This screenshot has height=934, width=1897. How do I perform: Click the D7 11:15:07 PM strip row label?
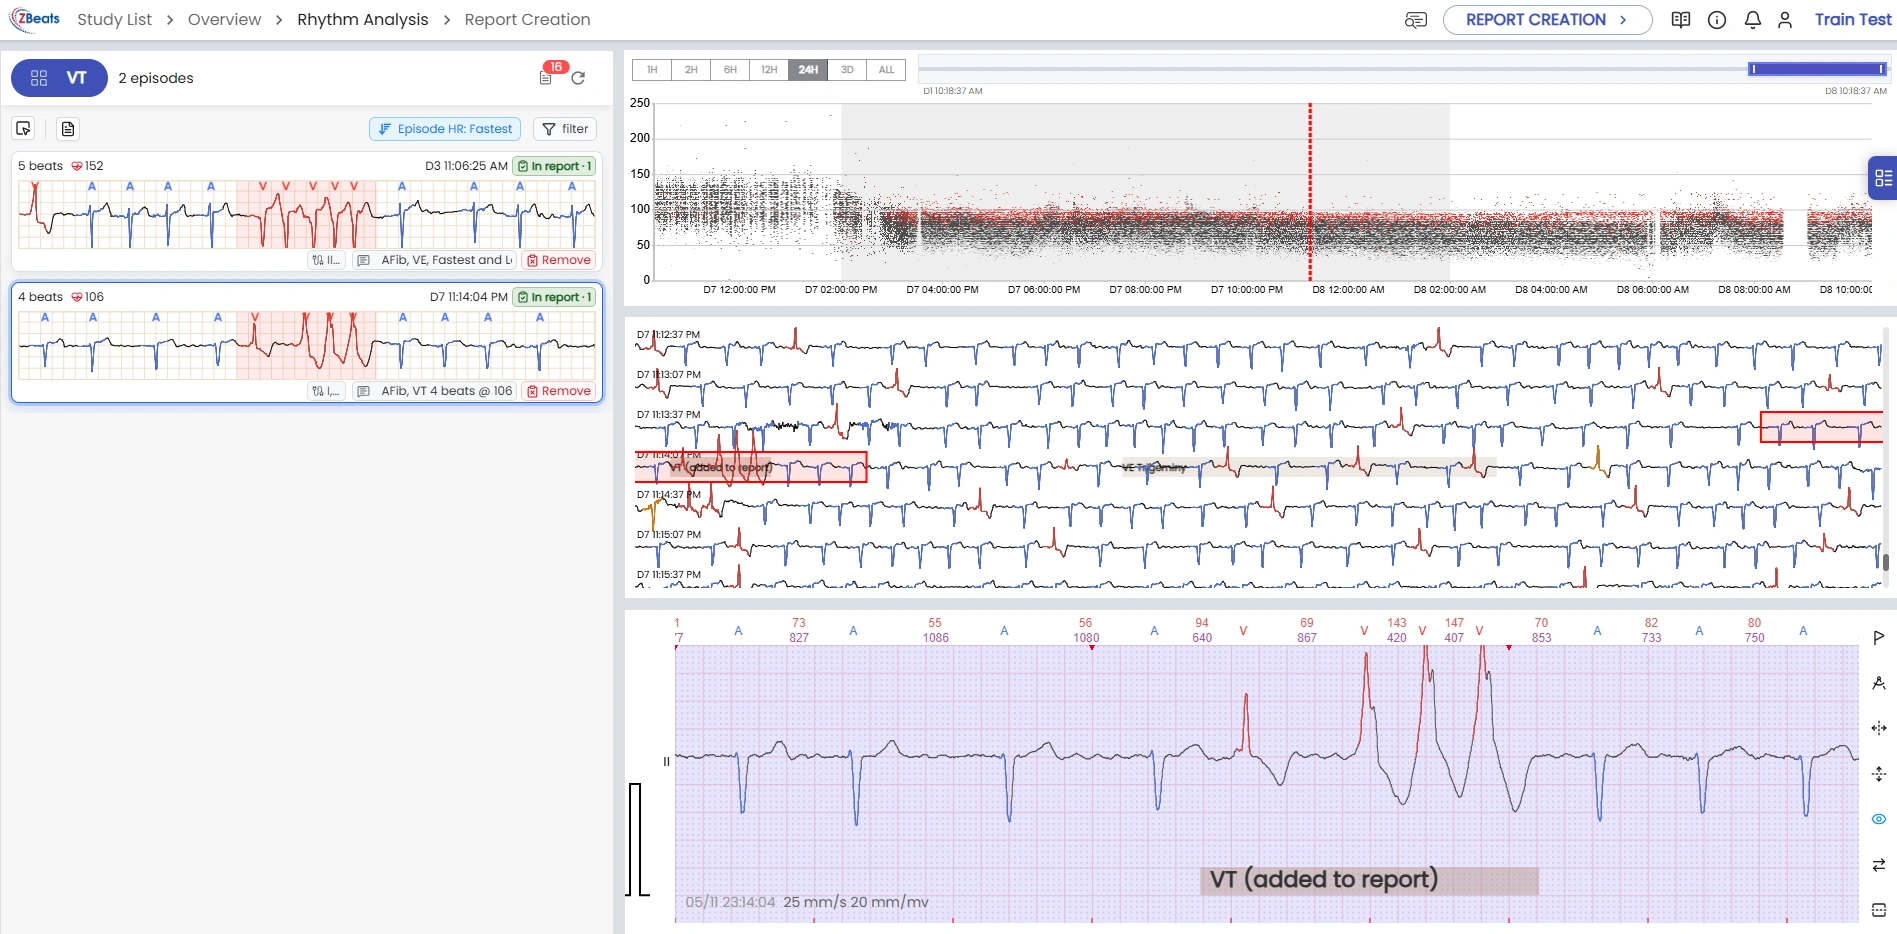[x=669, y=535]
